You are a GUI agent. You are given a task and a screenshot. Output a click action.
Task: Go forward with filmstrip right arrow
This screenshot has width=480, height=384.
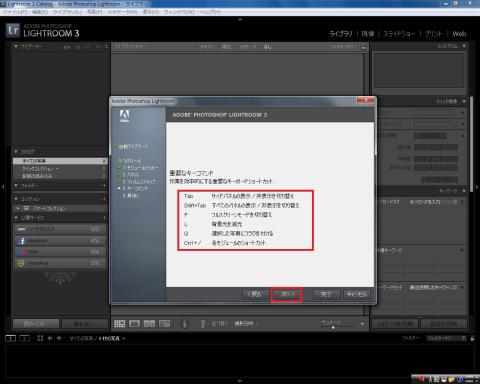click(59, 338)
